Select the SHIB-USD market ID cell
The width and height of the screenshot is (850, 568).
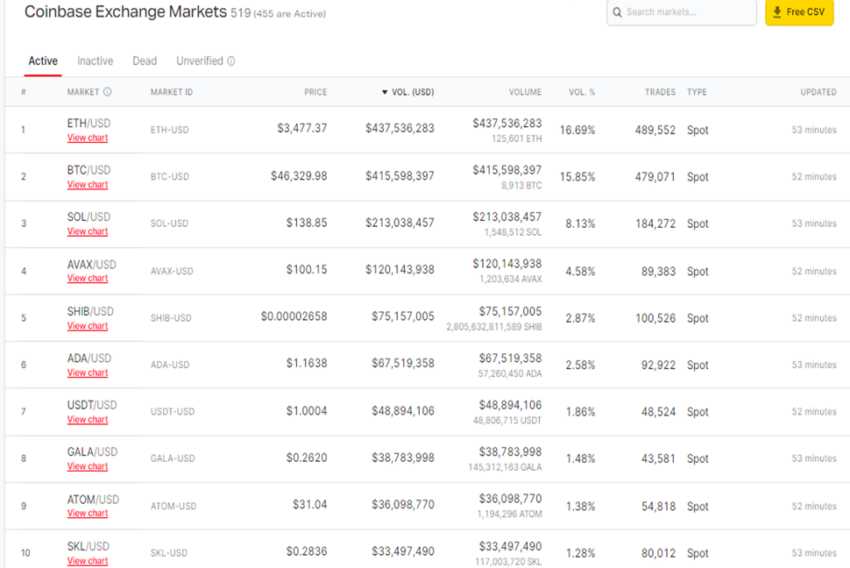click(x=171, y=318)
